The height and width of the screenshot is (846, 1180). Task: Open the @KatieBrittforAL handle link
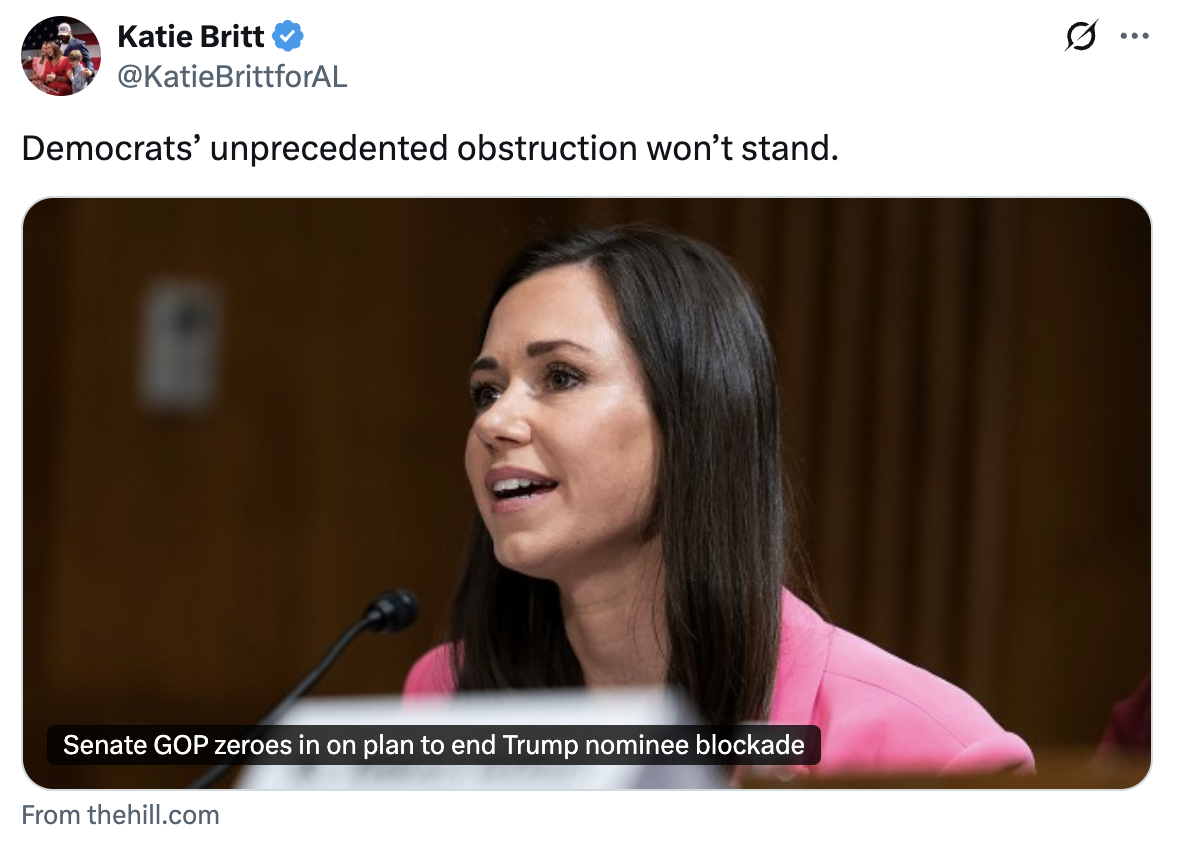click(x=233, y=76)
